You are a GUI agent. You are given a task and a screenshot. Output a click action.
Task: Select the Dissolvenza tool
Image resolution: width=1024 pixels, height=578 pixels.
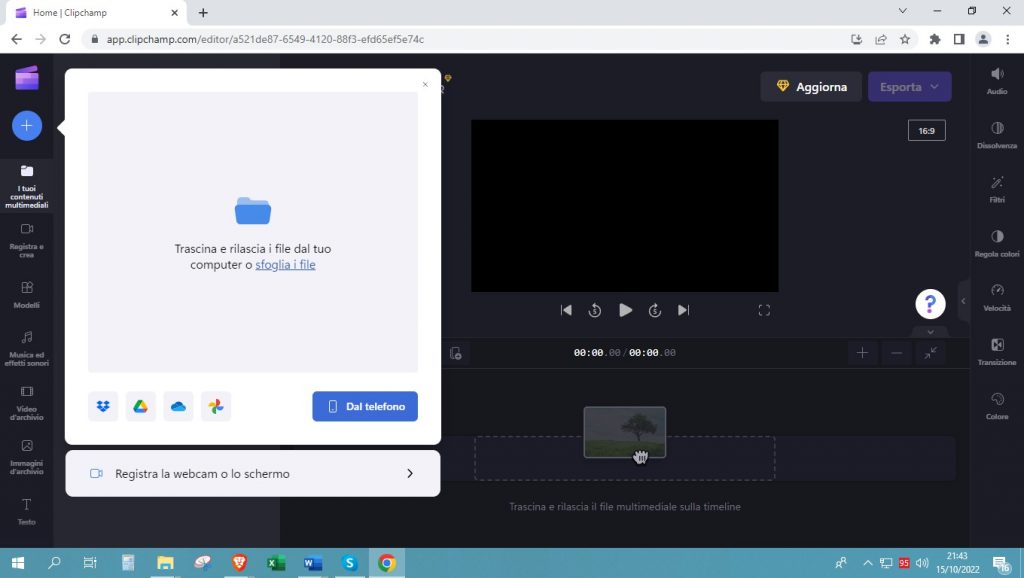coord(996,133)
